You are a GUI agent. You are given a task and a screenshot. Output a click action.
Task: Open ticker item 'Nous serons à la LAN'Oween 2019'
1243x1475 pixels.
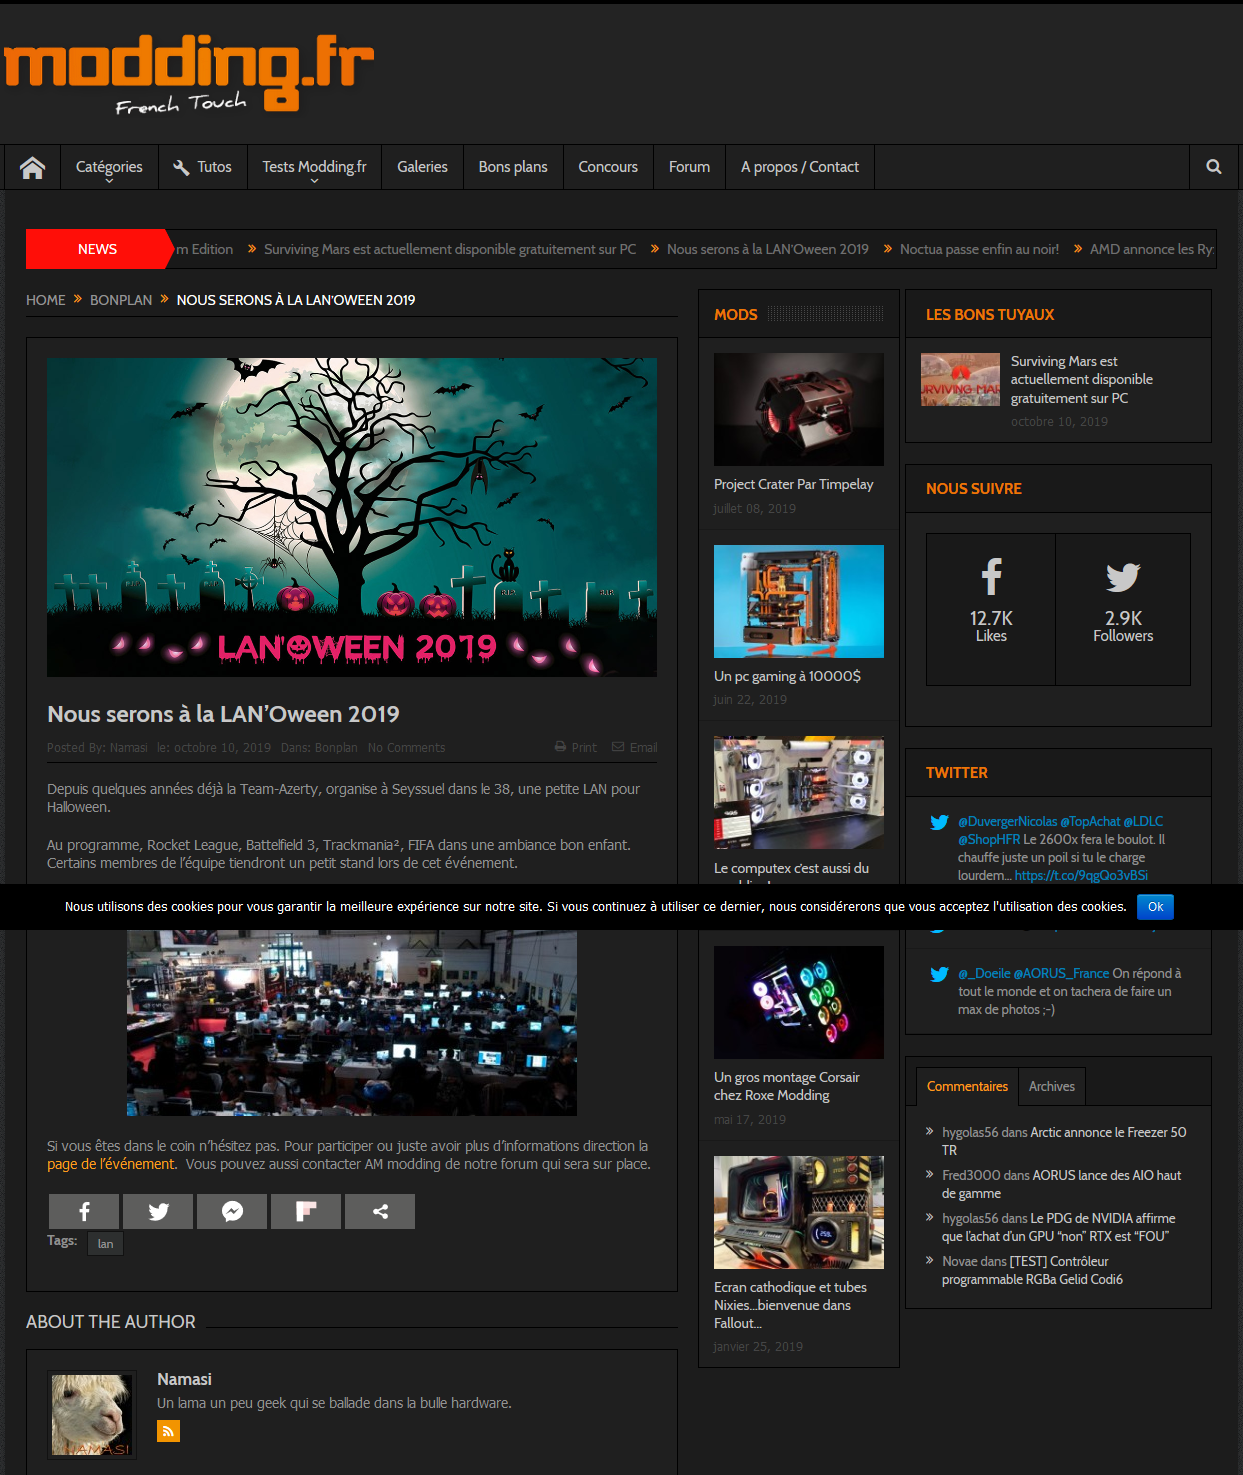[x=768, y=249]
